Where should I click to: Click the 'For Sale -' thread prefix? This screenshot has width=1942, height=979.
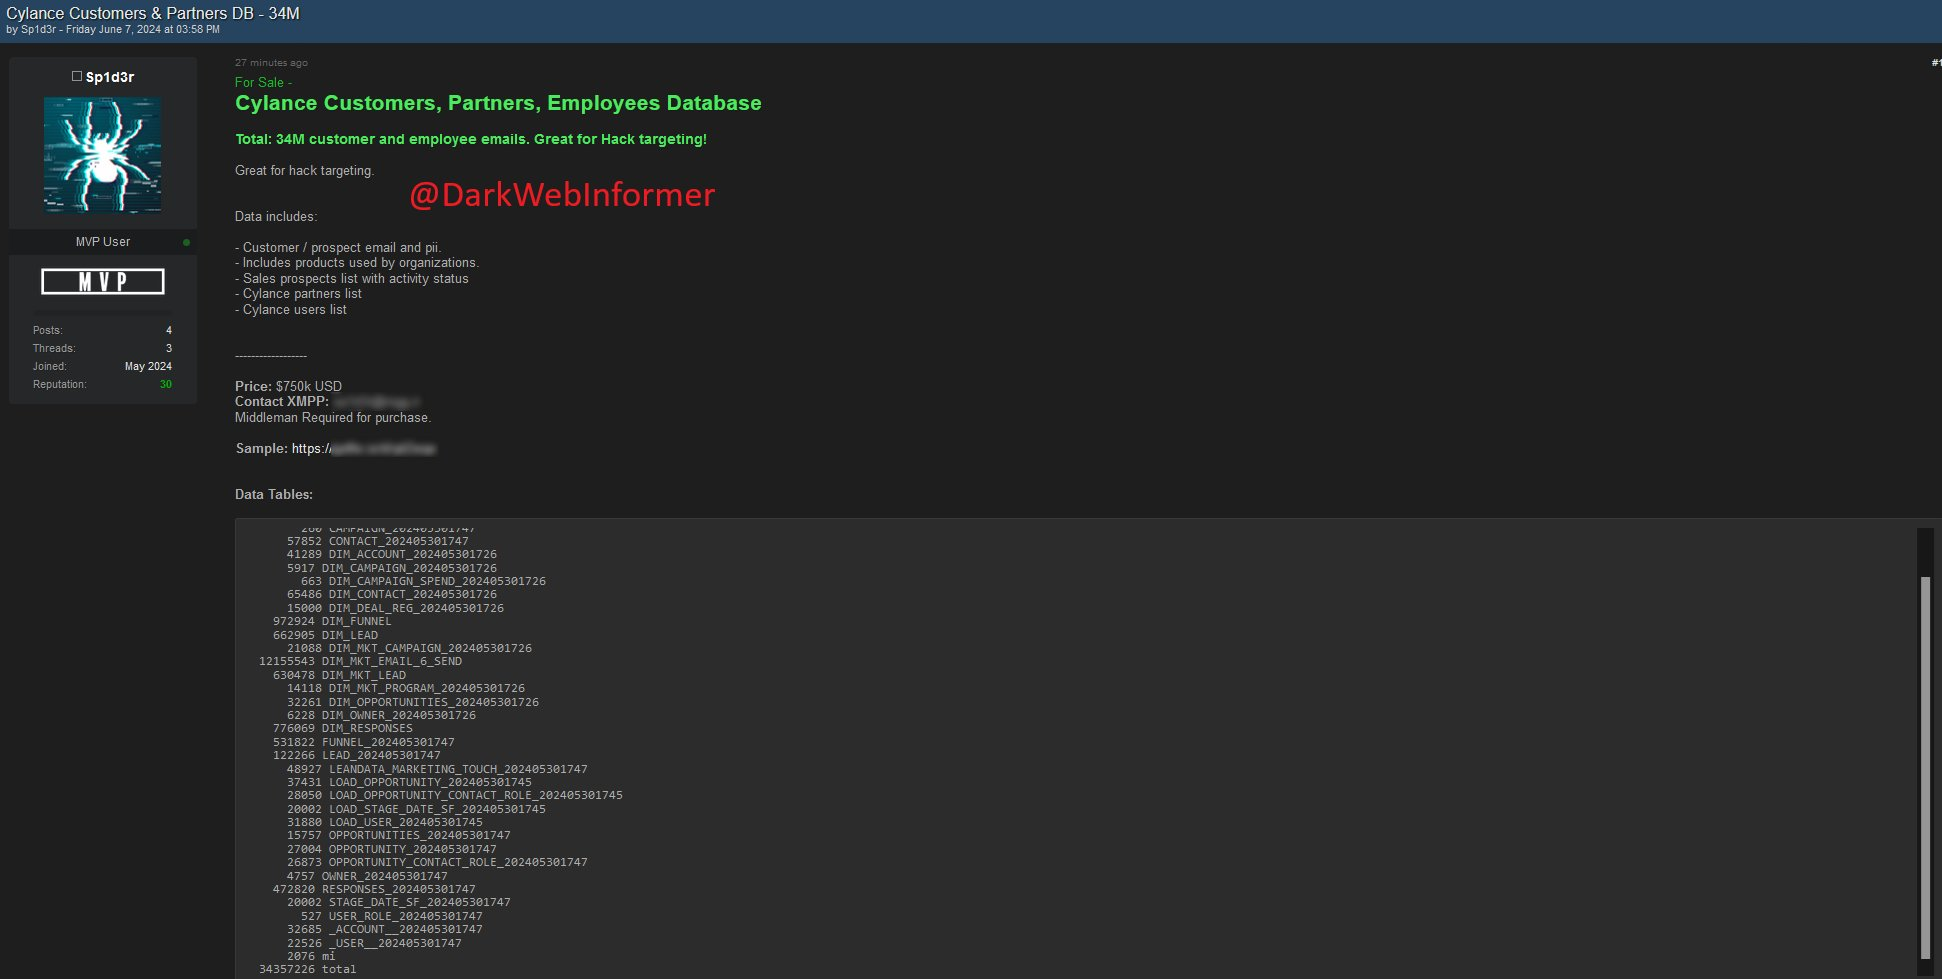(263, 82)
